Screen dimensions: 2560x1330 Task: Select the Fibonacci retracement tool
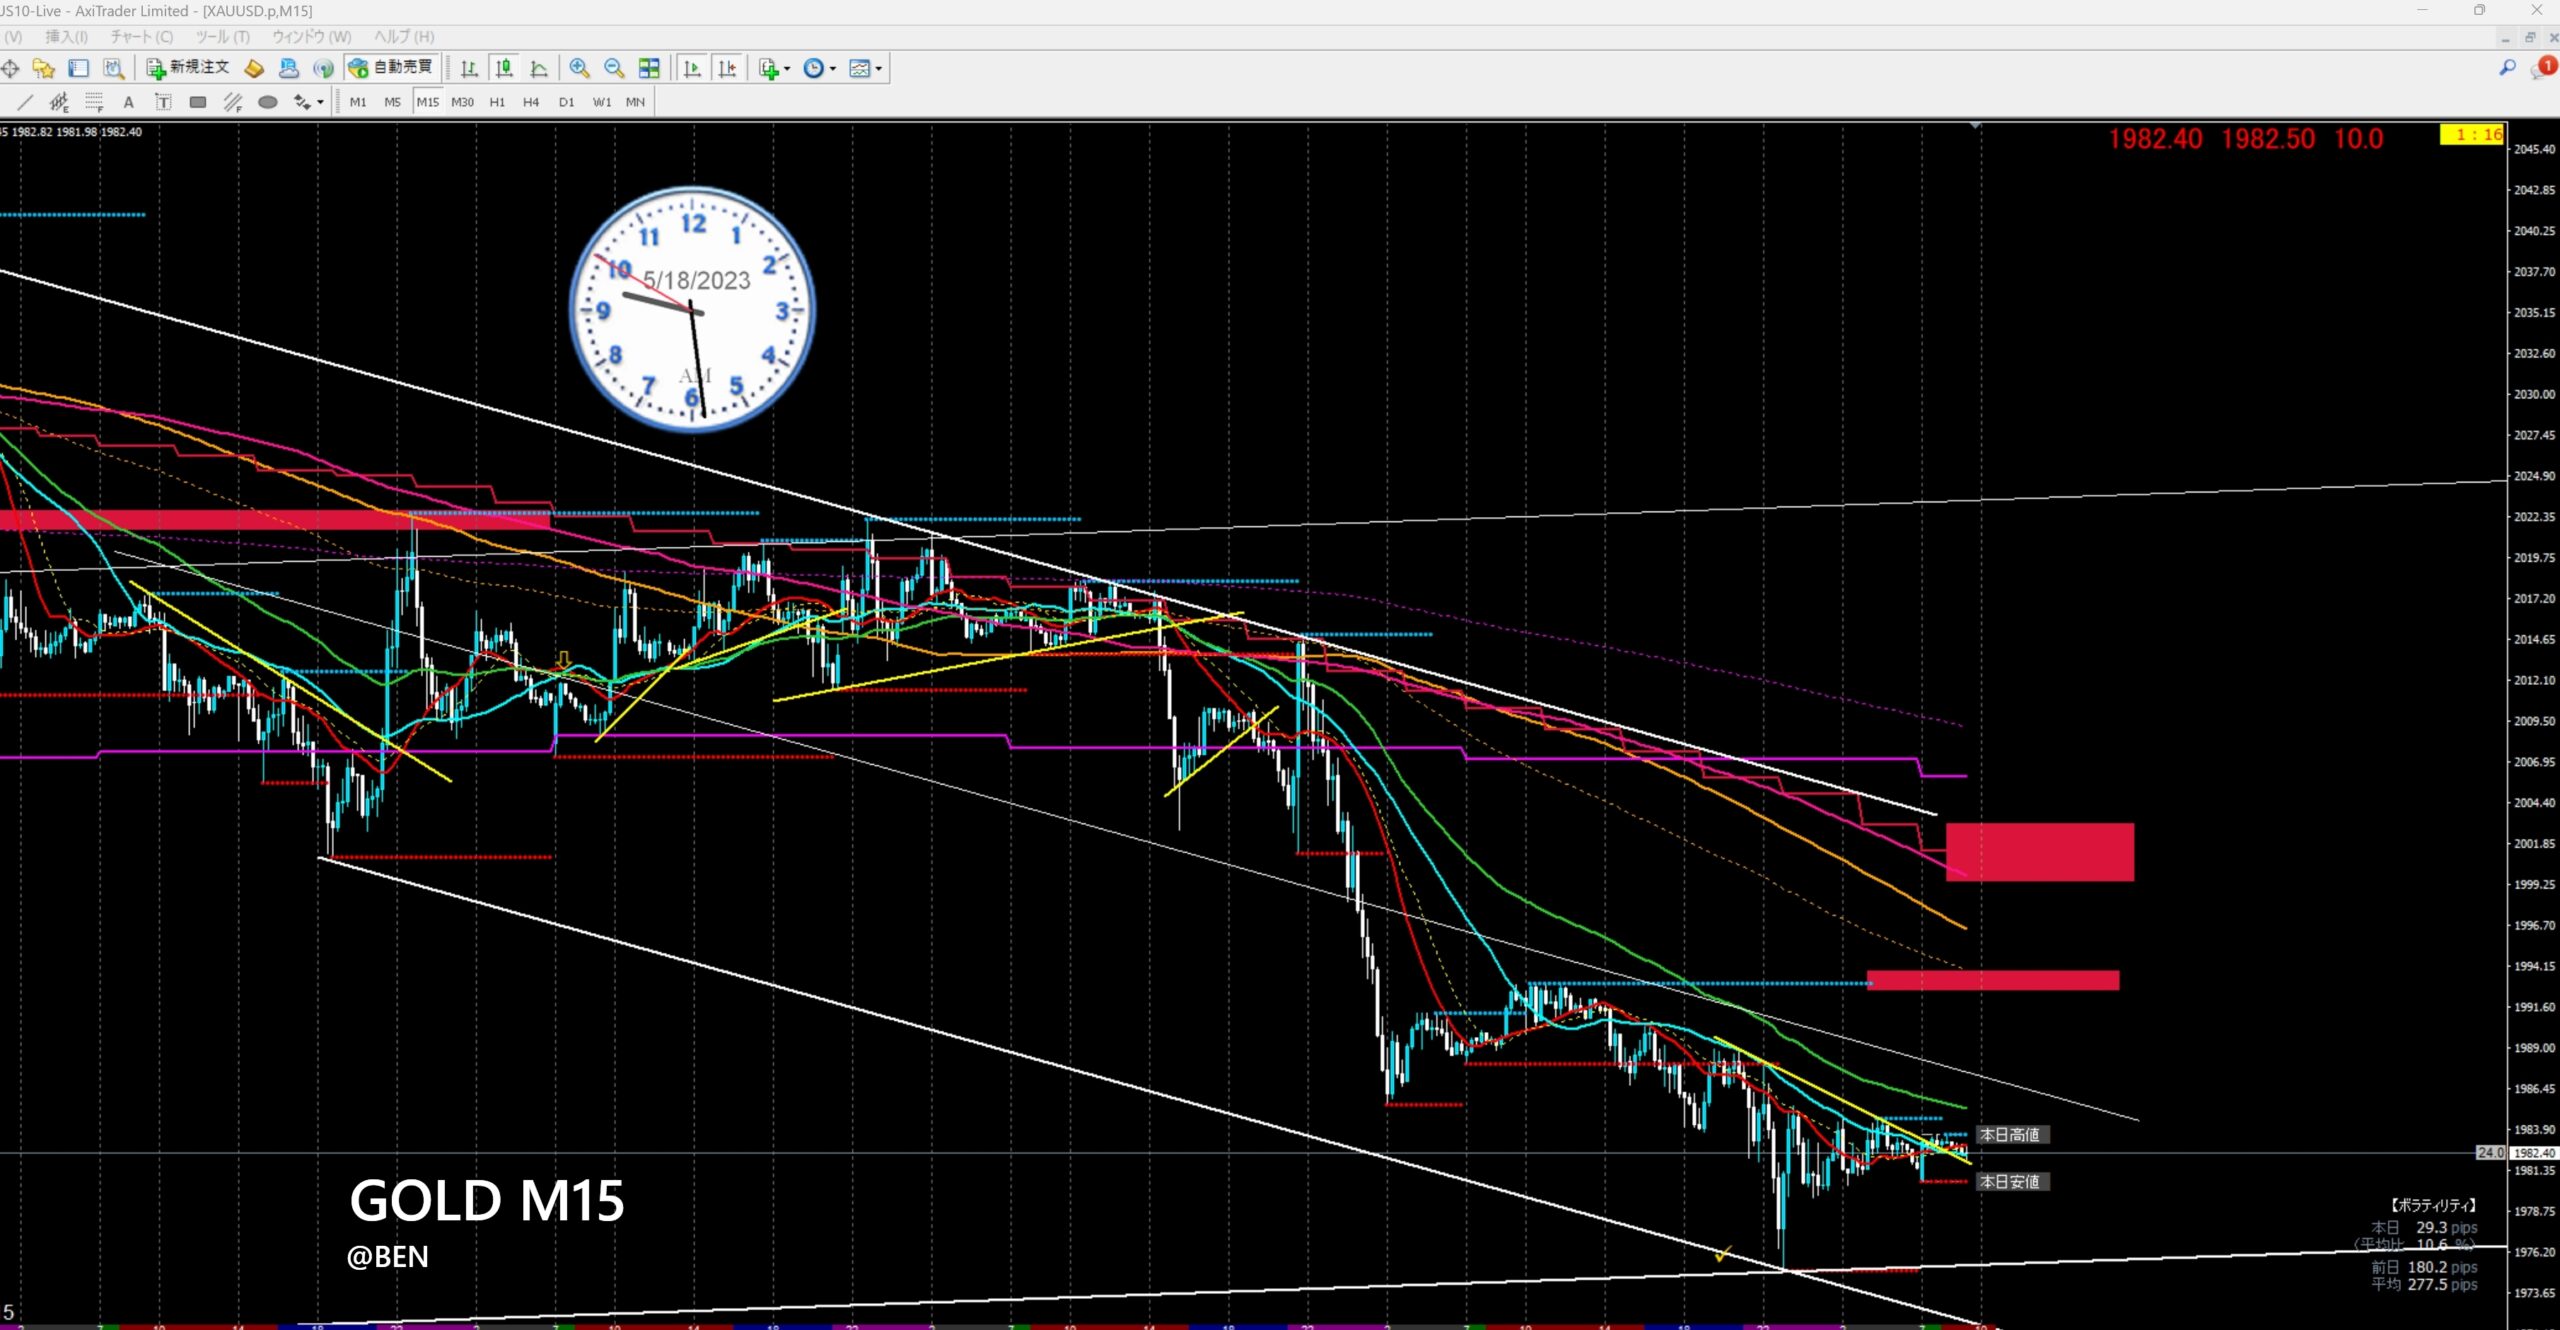pyautogui.click(x=94, y=102)
